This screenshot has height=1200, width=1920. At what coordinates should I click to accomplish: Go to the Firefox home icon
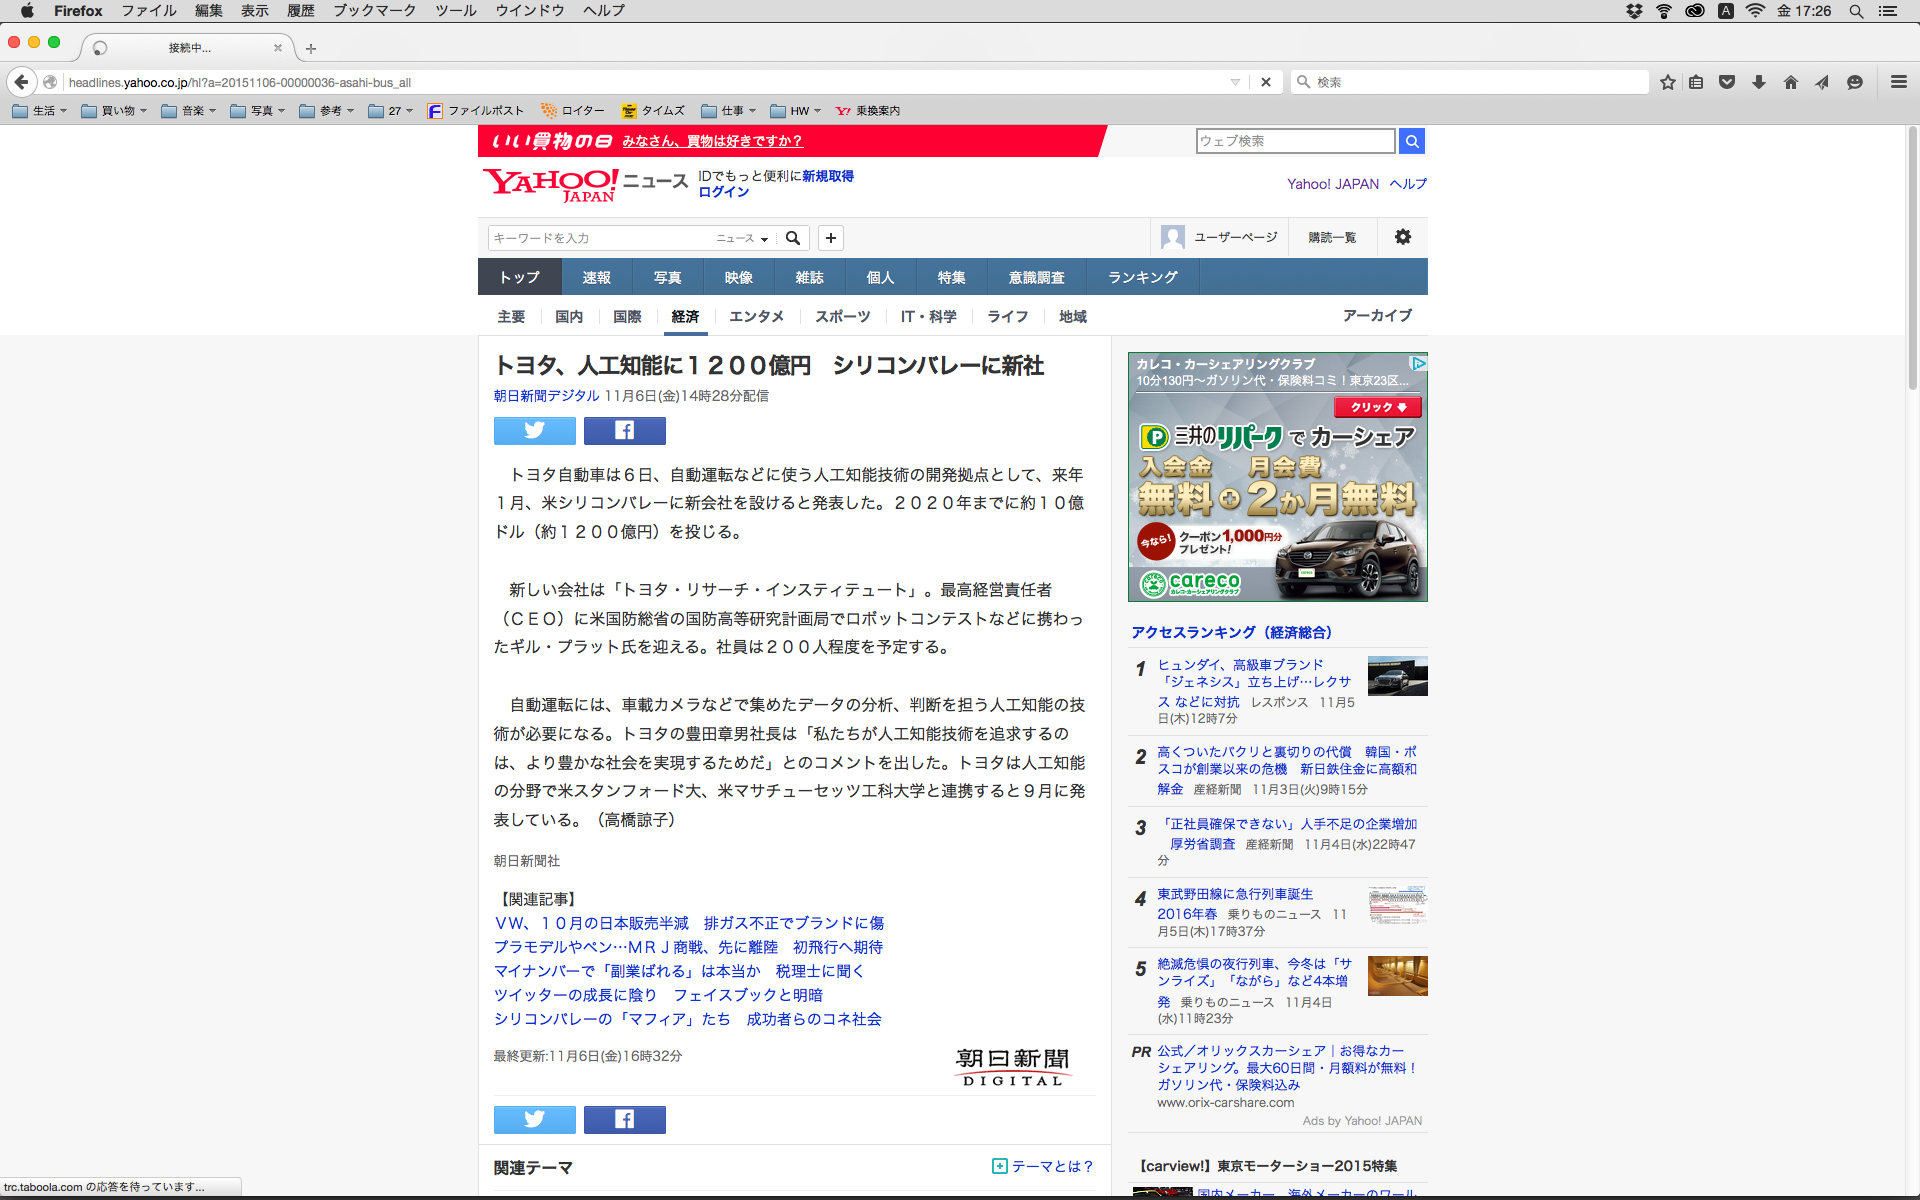click(1791, 82)
